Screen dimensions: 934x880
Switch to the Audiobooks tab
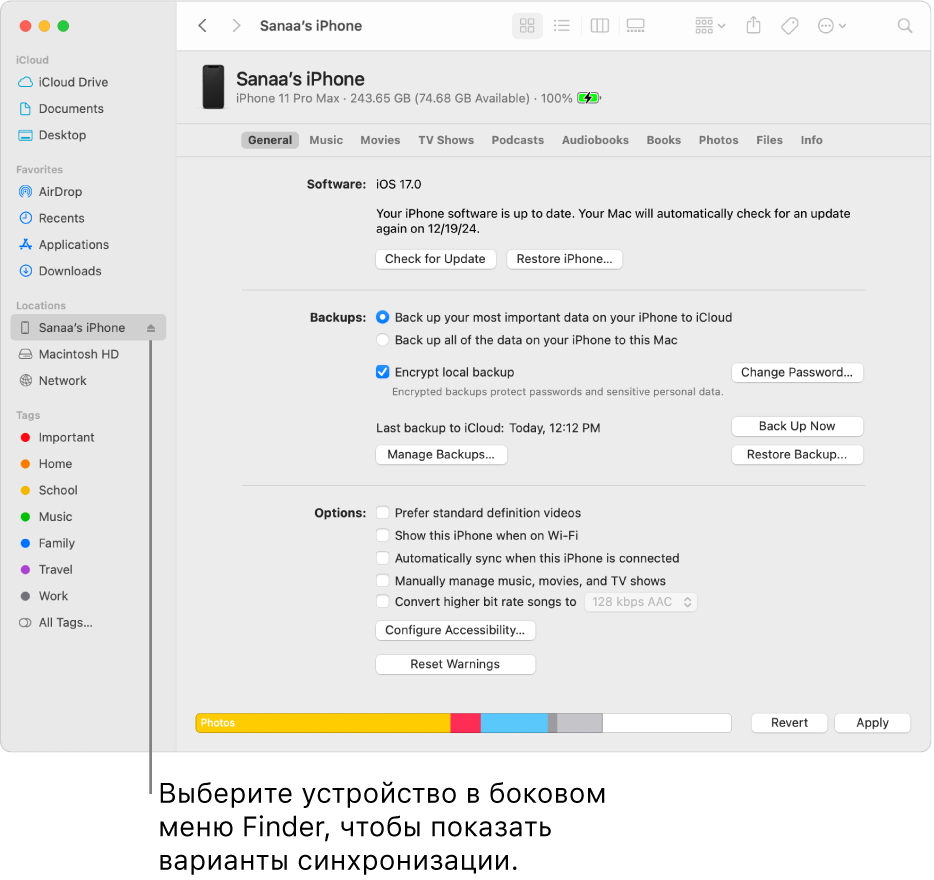pyautogui.click(x=595, y=140)
